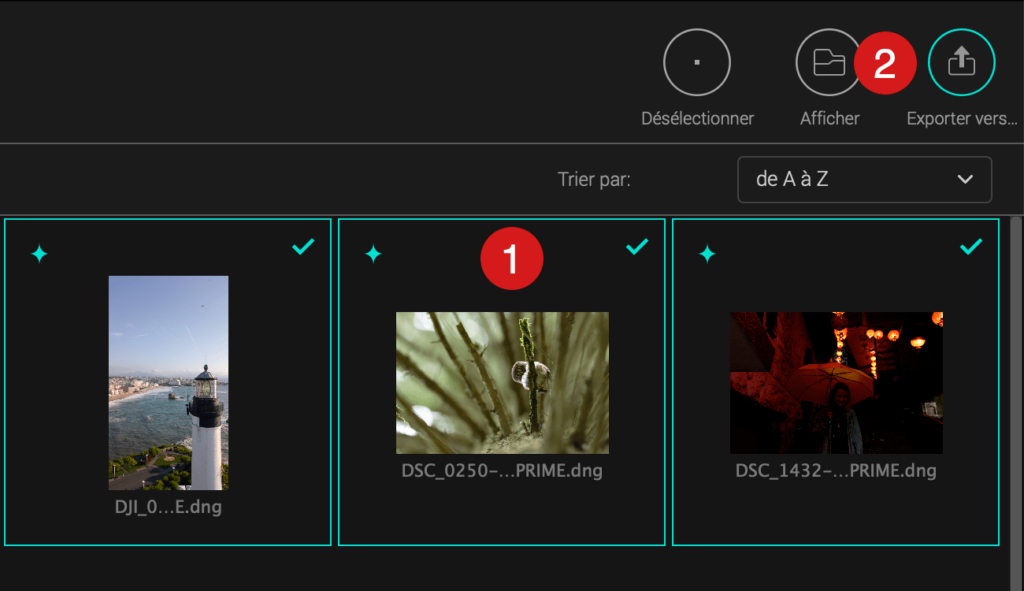Click the Exporter vers share icon
Viewport: 1024px width, 591px height.
[961, 62]
